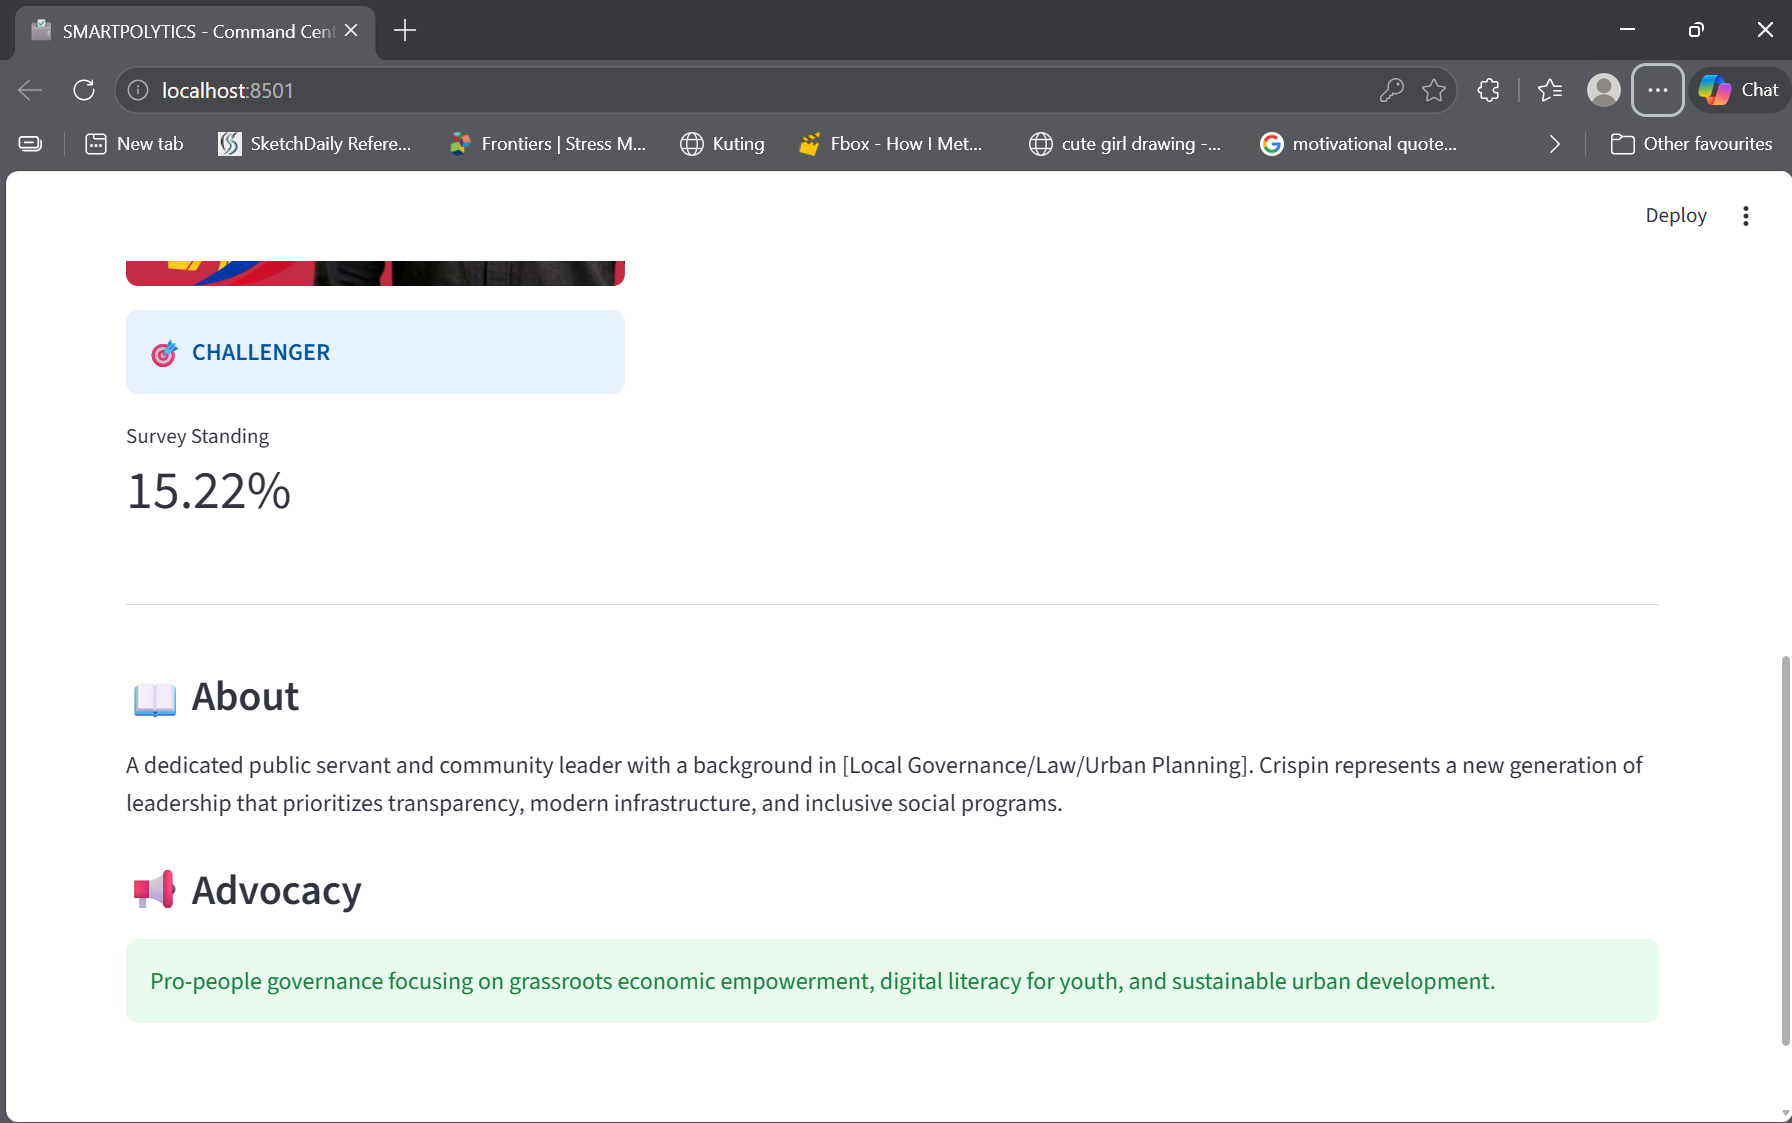Open the browser extensions icon

[x=1488, y=90]
